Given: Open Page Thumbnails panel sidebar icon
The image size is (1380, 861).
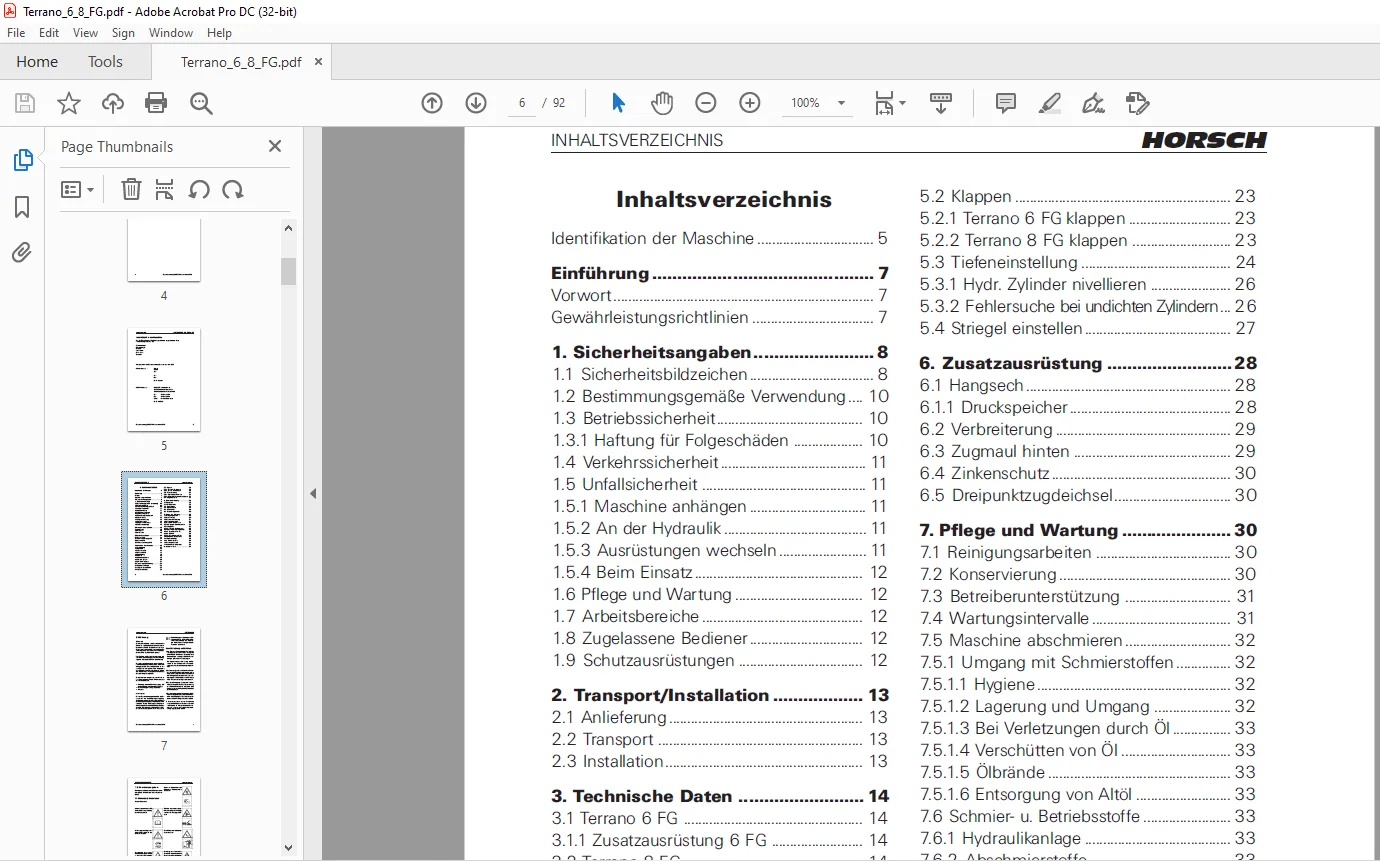Looking at the screenshot, I should [x=22, y=160].
